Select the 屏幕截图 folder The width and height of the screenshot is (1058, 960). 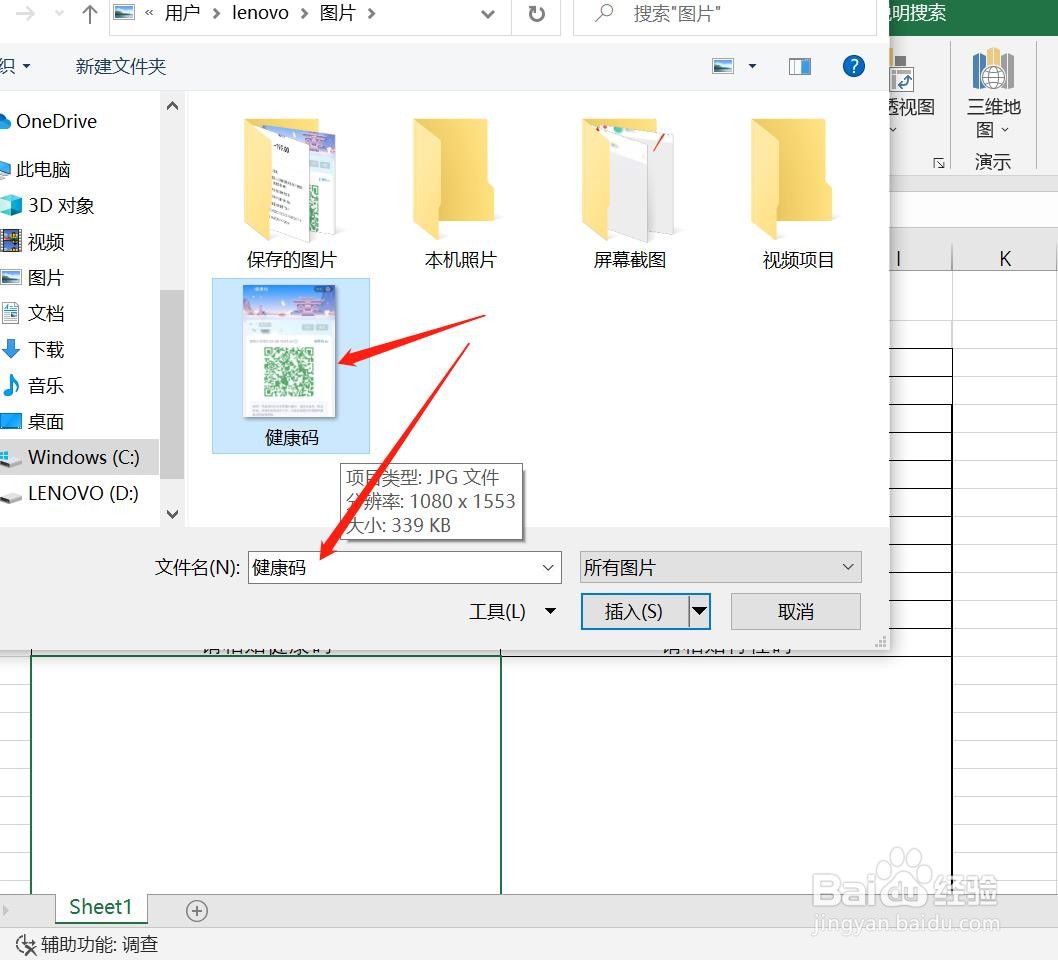[629, 193]
